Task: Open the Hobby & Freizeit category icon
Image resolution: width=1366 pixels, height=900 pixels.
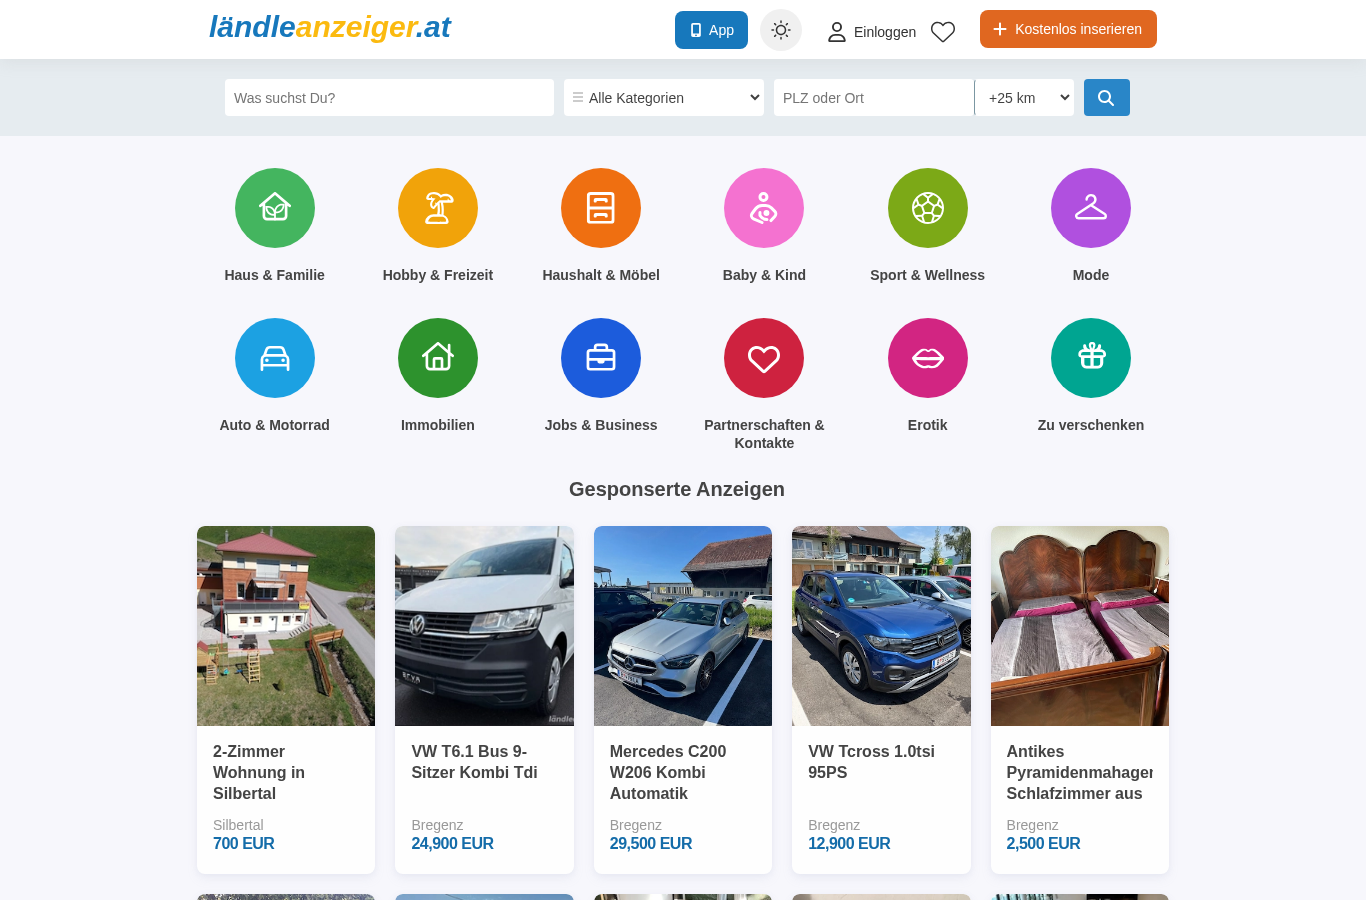Action: [x=438, y=208]
